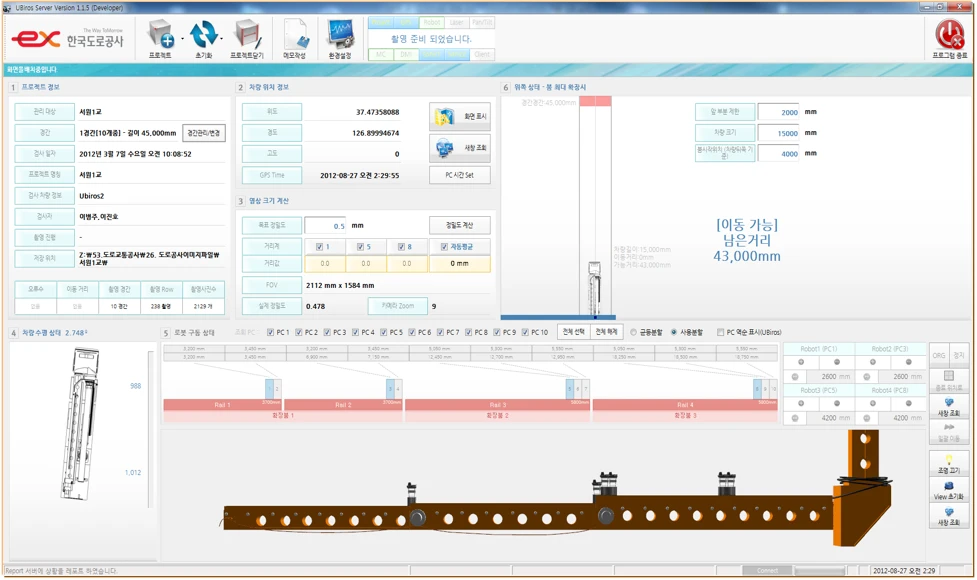Uncheck distance meter 8 checkbox
Screen dimensions: 977x580
(x=401, y=247)
